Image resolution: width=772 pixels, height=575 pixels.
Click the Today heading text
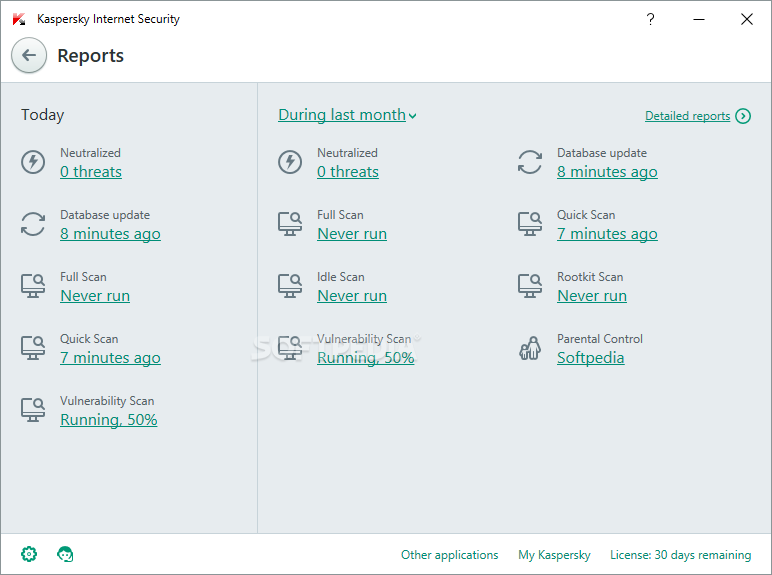[x=42, y=115]
